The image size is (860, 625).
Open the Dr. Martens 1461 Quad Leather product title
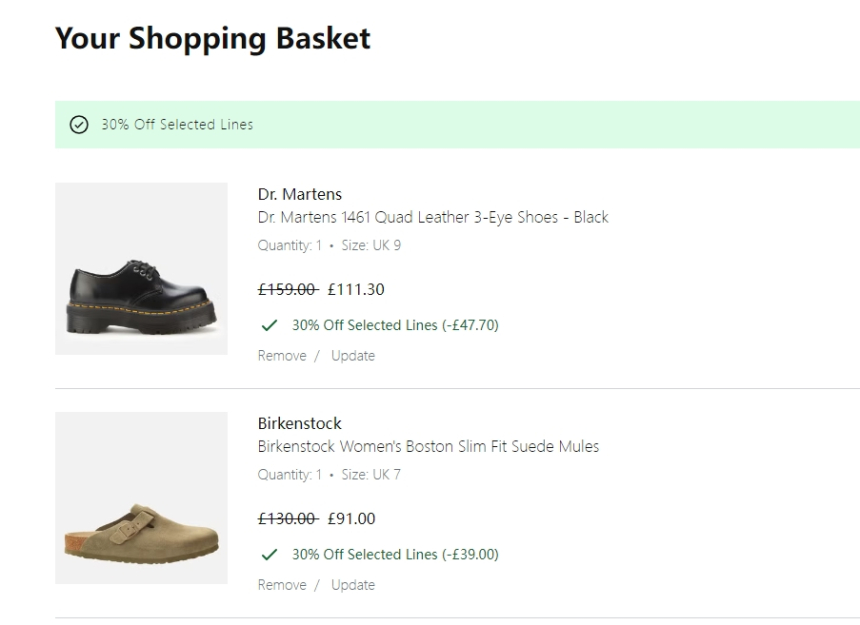(x=433, y=217)
